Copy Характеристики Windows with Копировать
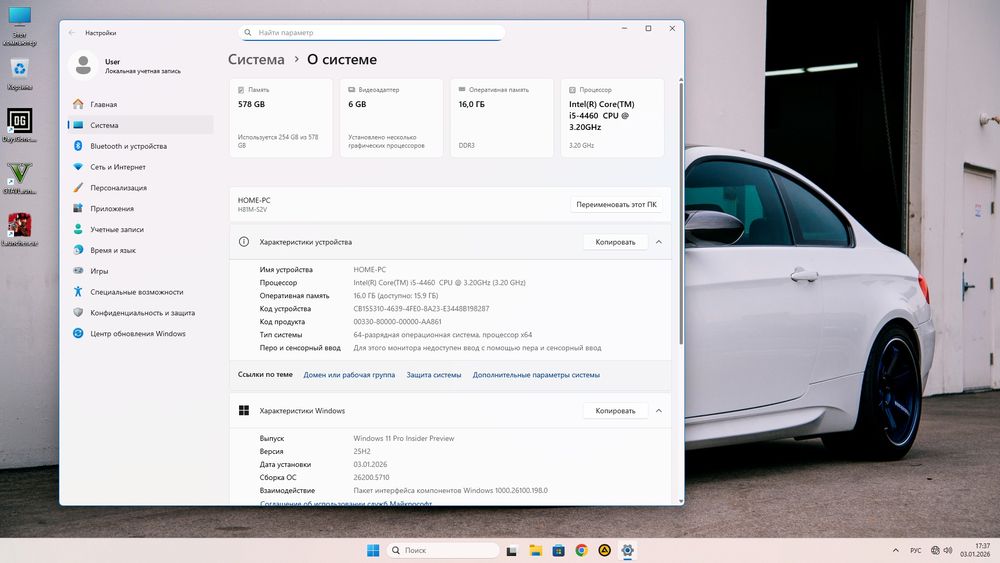 615,411
